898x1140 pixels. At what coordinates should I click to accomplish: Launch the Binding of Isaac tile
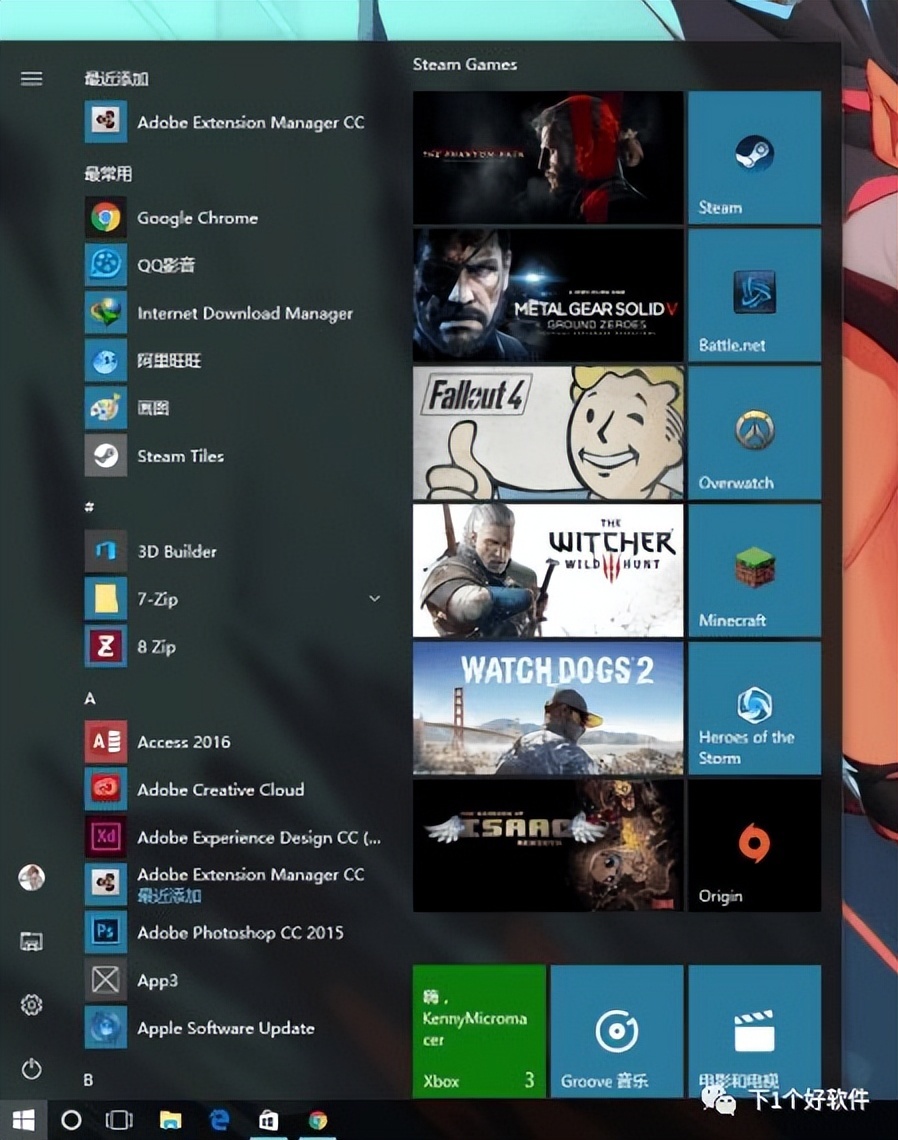[548, 846]
